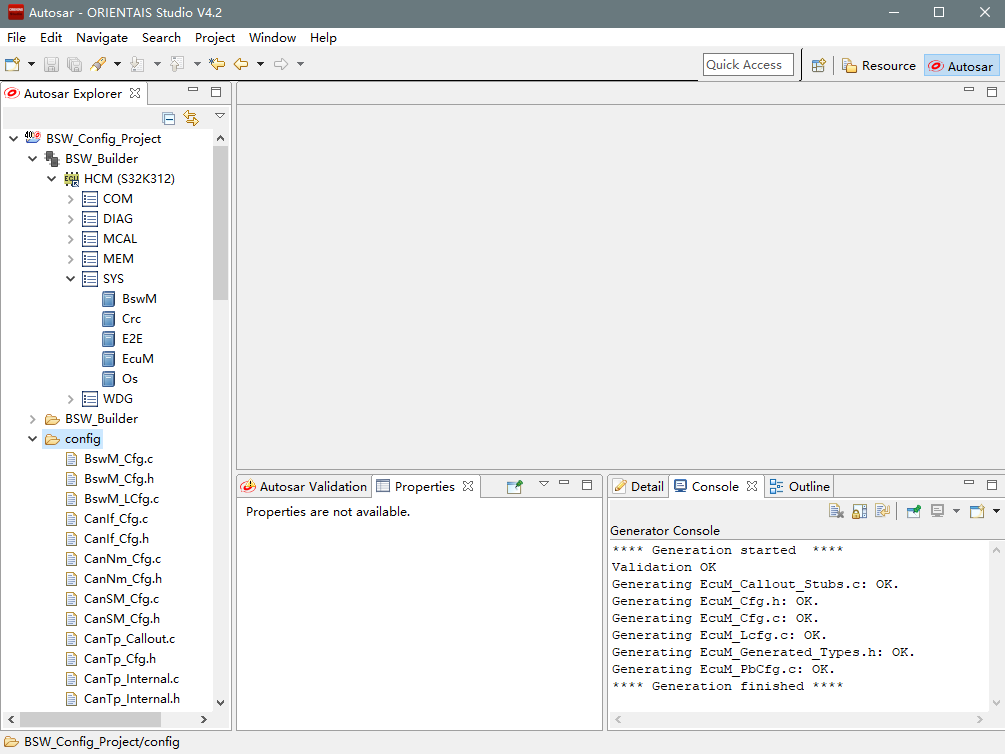Click the Clear Console icon
The height and width of the screenshot is (754, 1005).
click(x=837, y=512)
